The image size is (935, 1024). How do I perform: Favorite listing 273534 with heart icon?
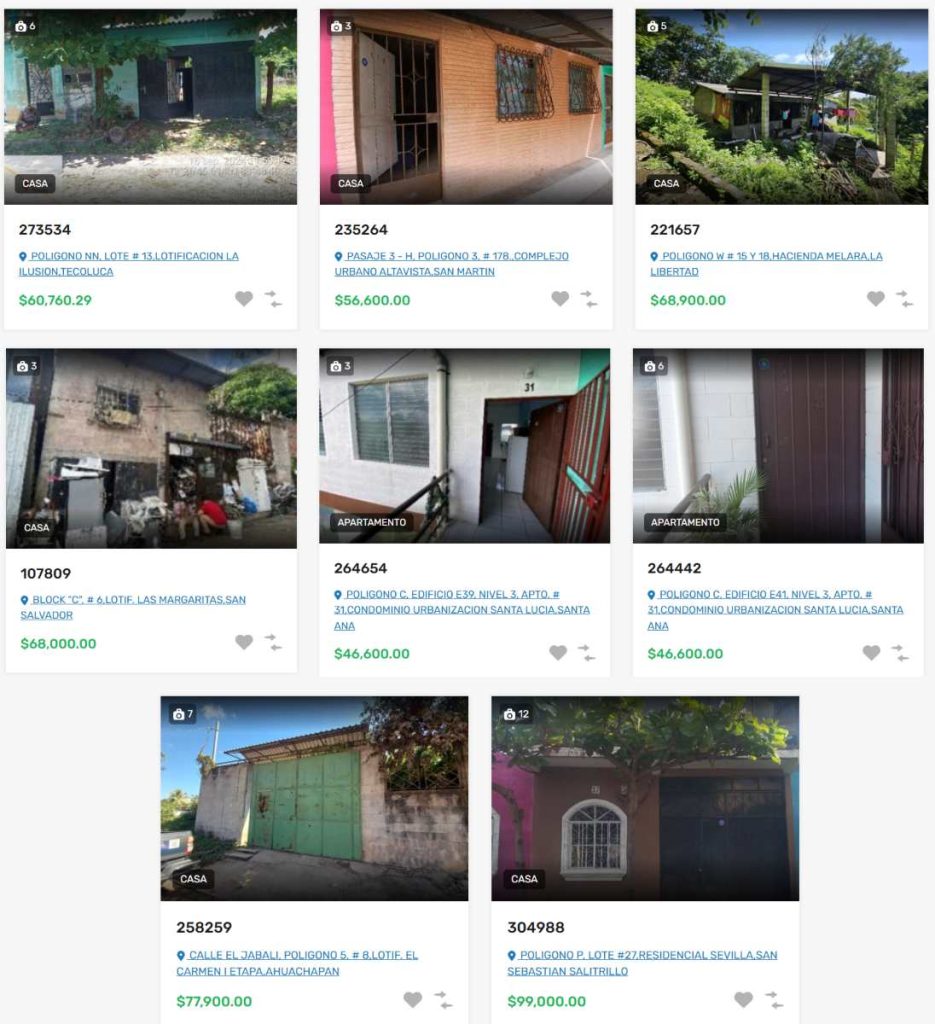[244, 299]
